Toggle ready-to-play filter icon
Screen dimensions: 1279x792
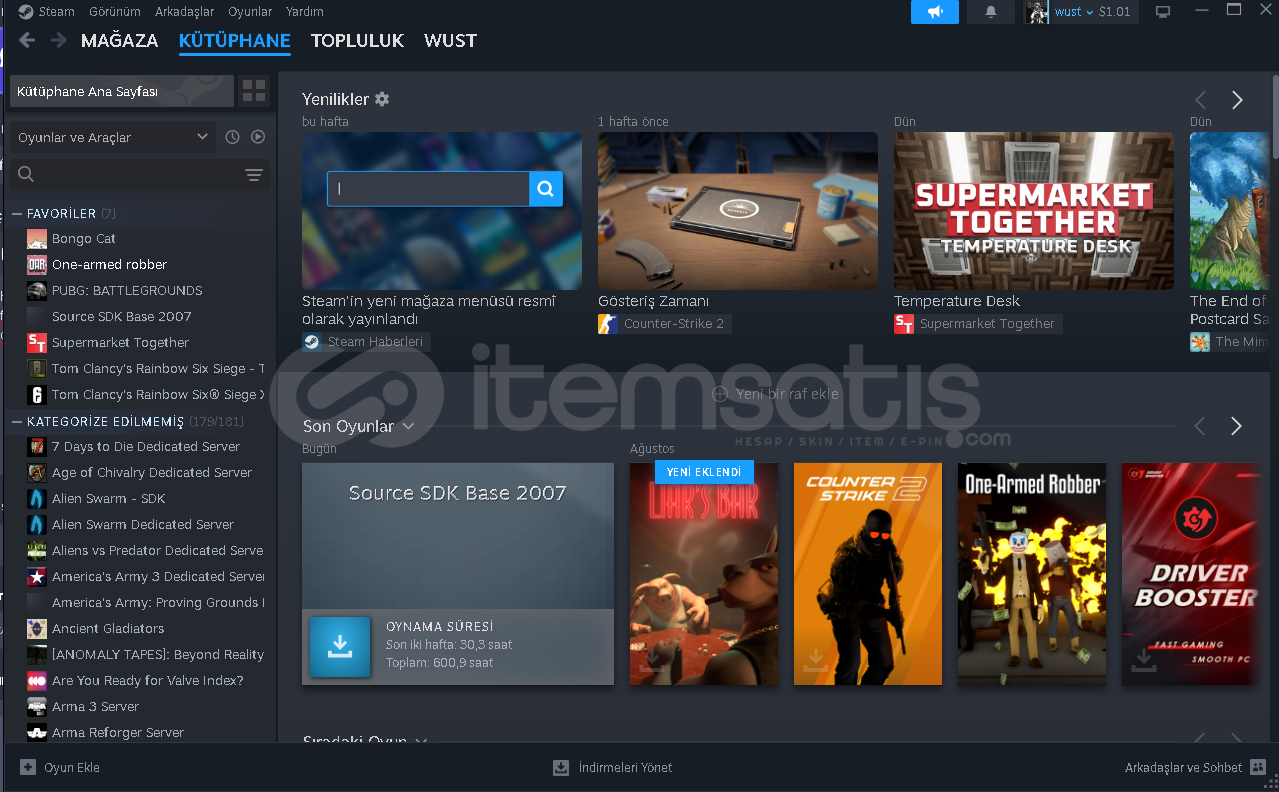[x=258, y=137]
